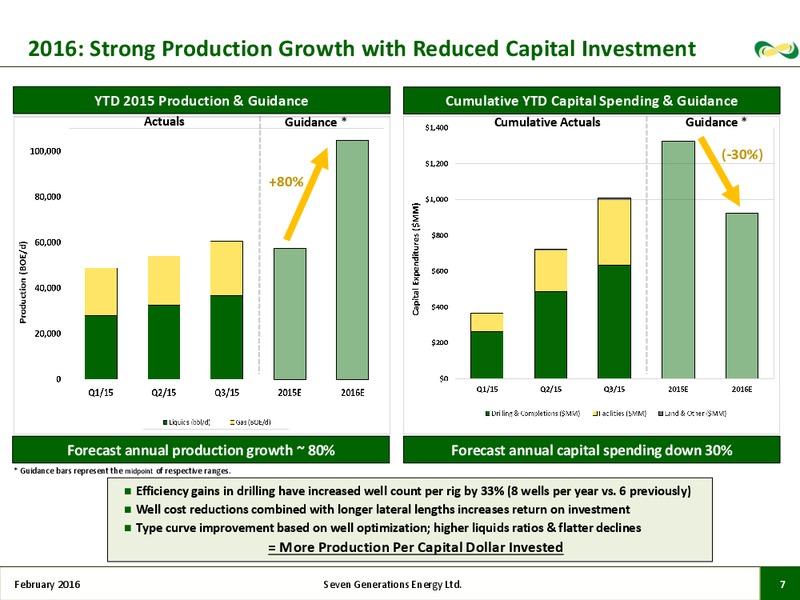This screenshot has height=600, width=800.
Task: Click the yellow gas segment of the Q2/15 production bar
Action: coord(164,281)
